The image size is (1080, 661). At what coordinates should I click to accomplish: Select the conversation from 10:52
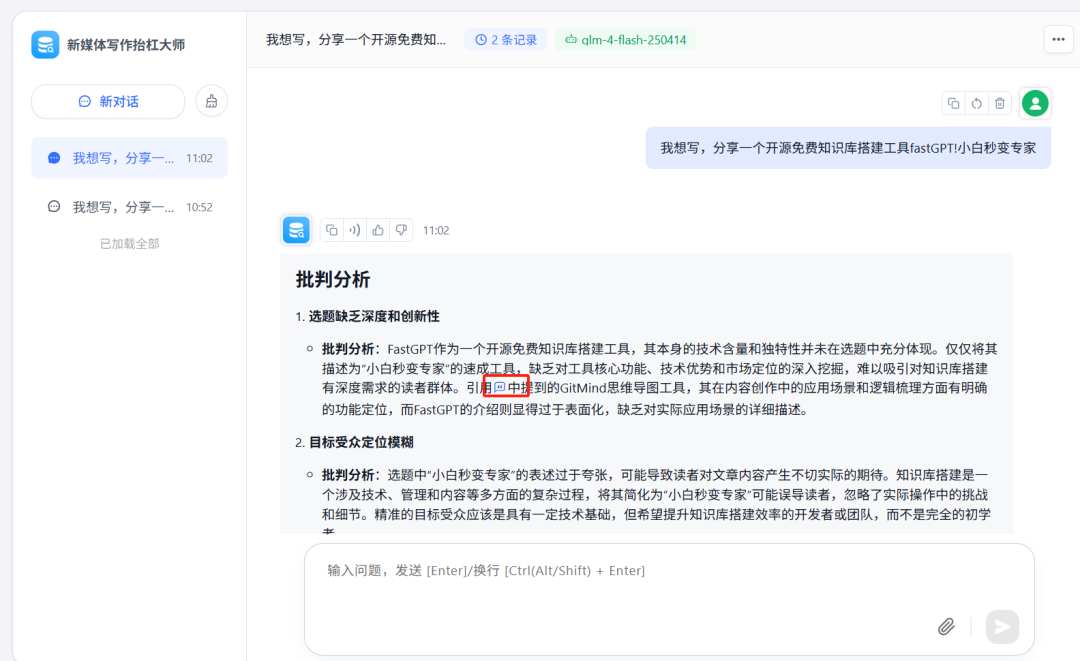tap(129, 207)
